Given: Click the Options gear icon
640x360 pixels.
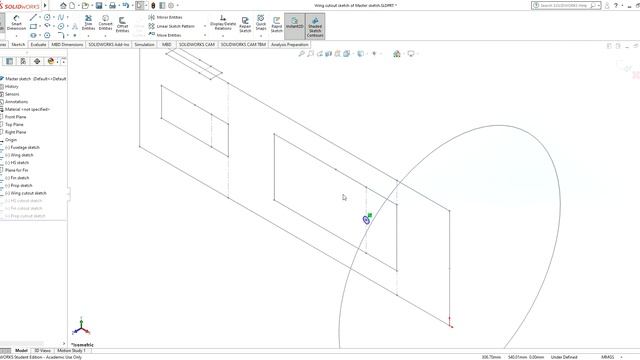Looking at the screenshot, I should [171, 5].
